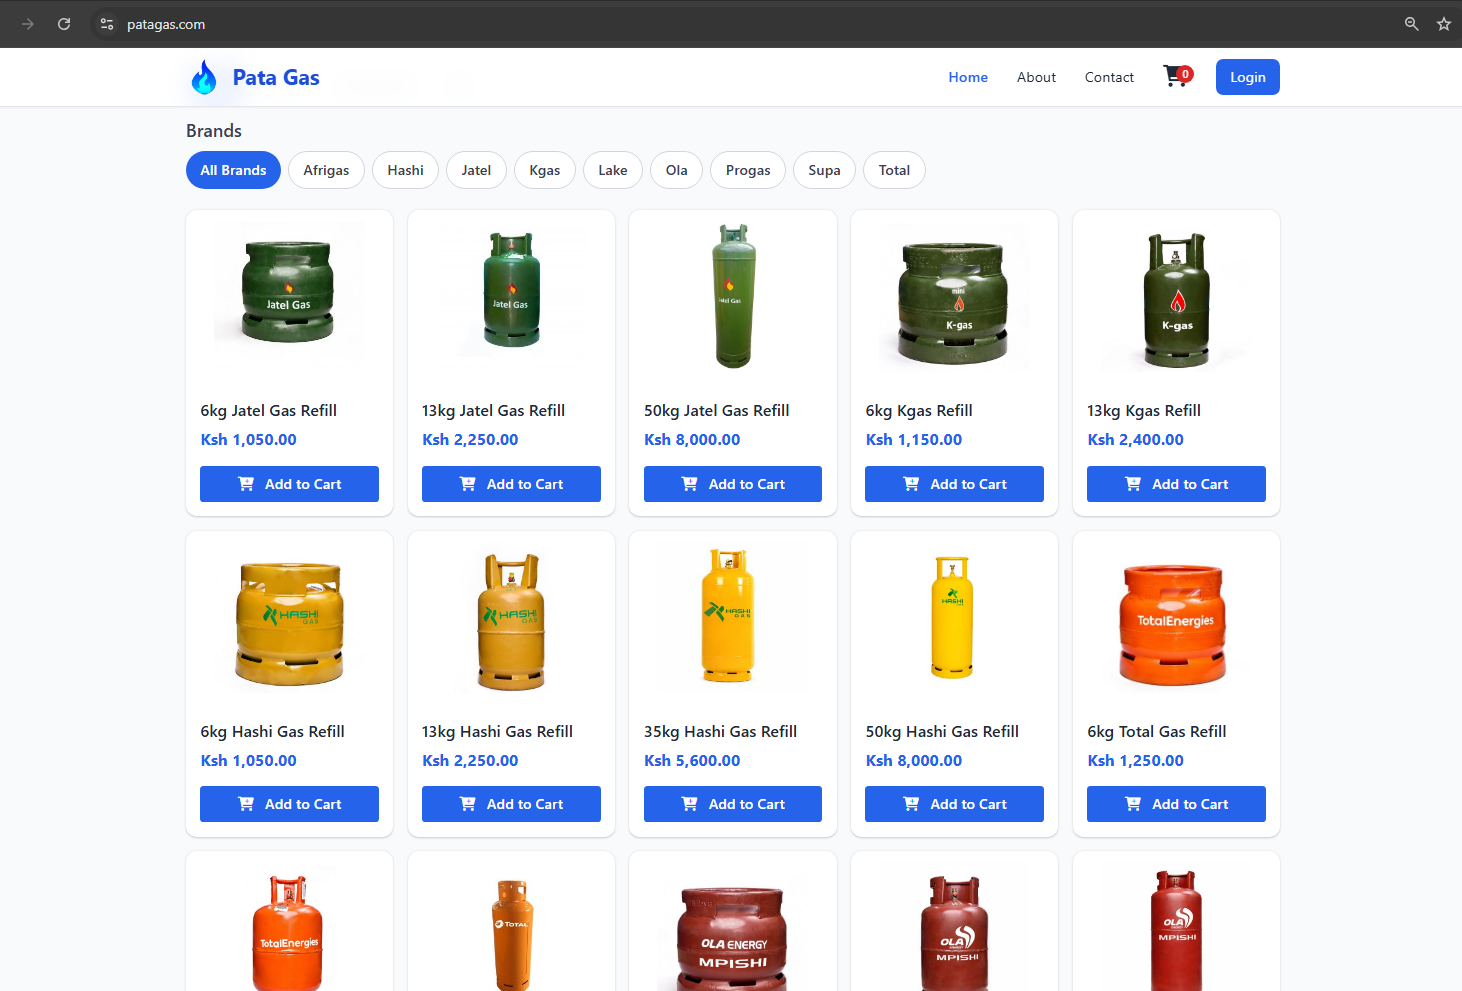Filter products by Afrigas brand
The image size is (1462, 991).
click(x=326, y=170)
